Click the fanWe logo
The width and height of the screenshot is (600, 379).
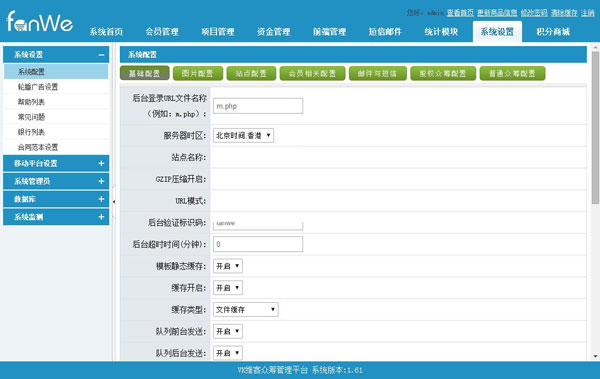click(40, 22)
